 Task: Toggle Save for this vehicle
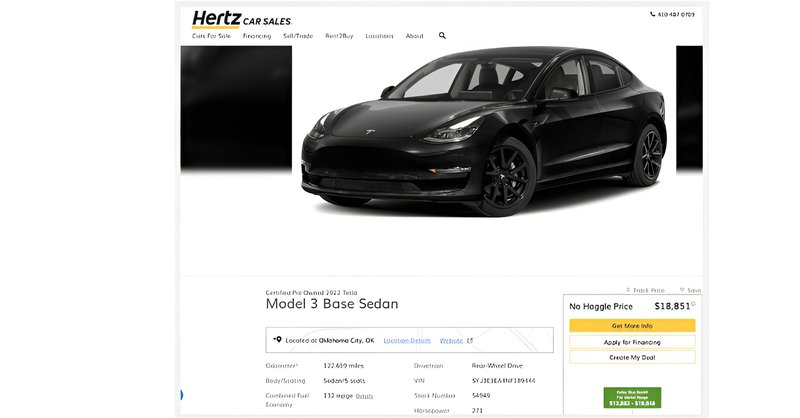690,290
